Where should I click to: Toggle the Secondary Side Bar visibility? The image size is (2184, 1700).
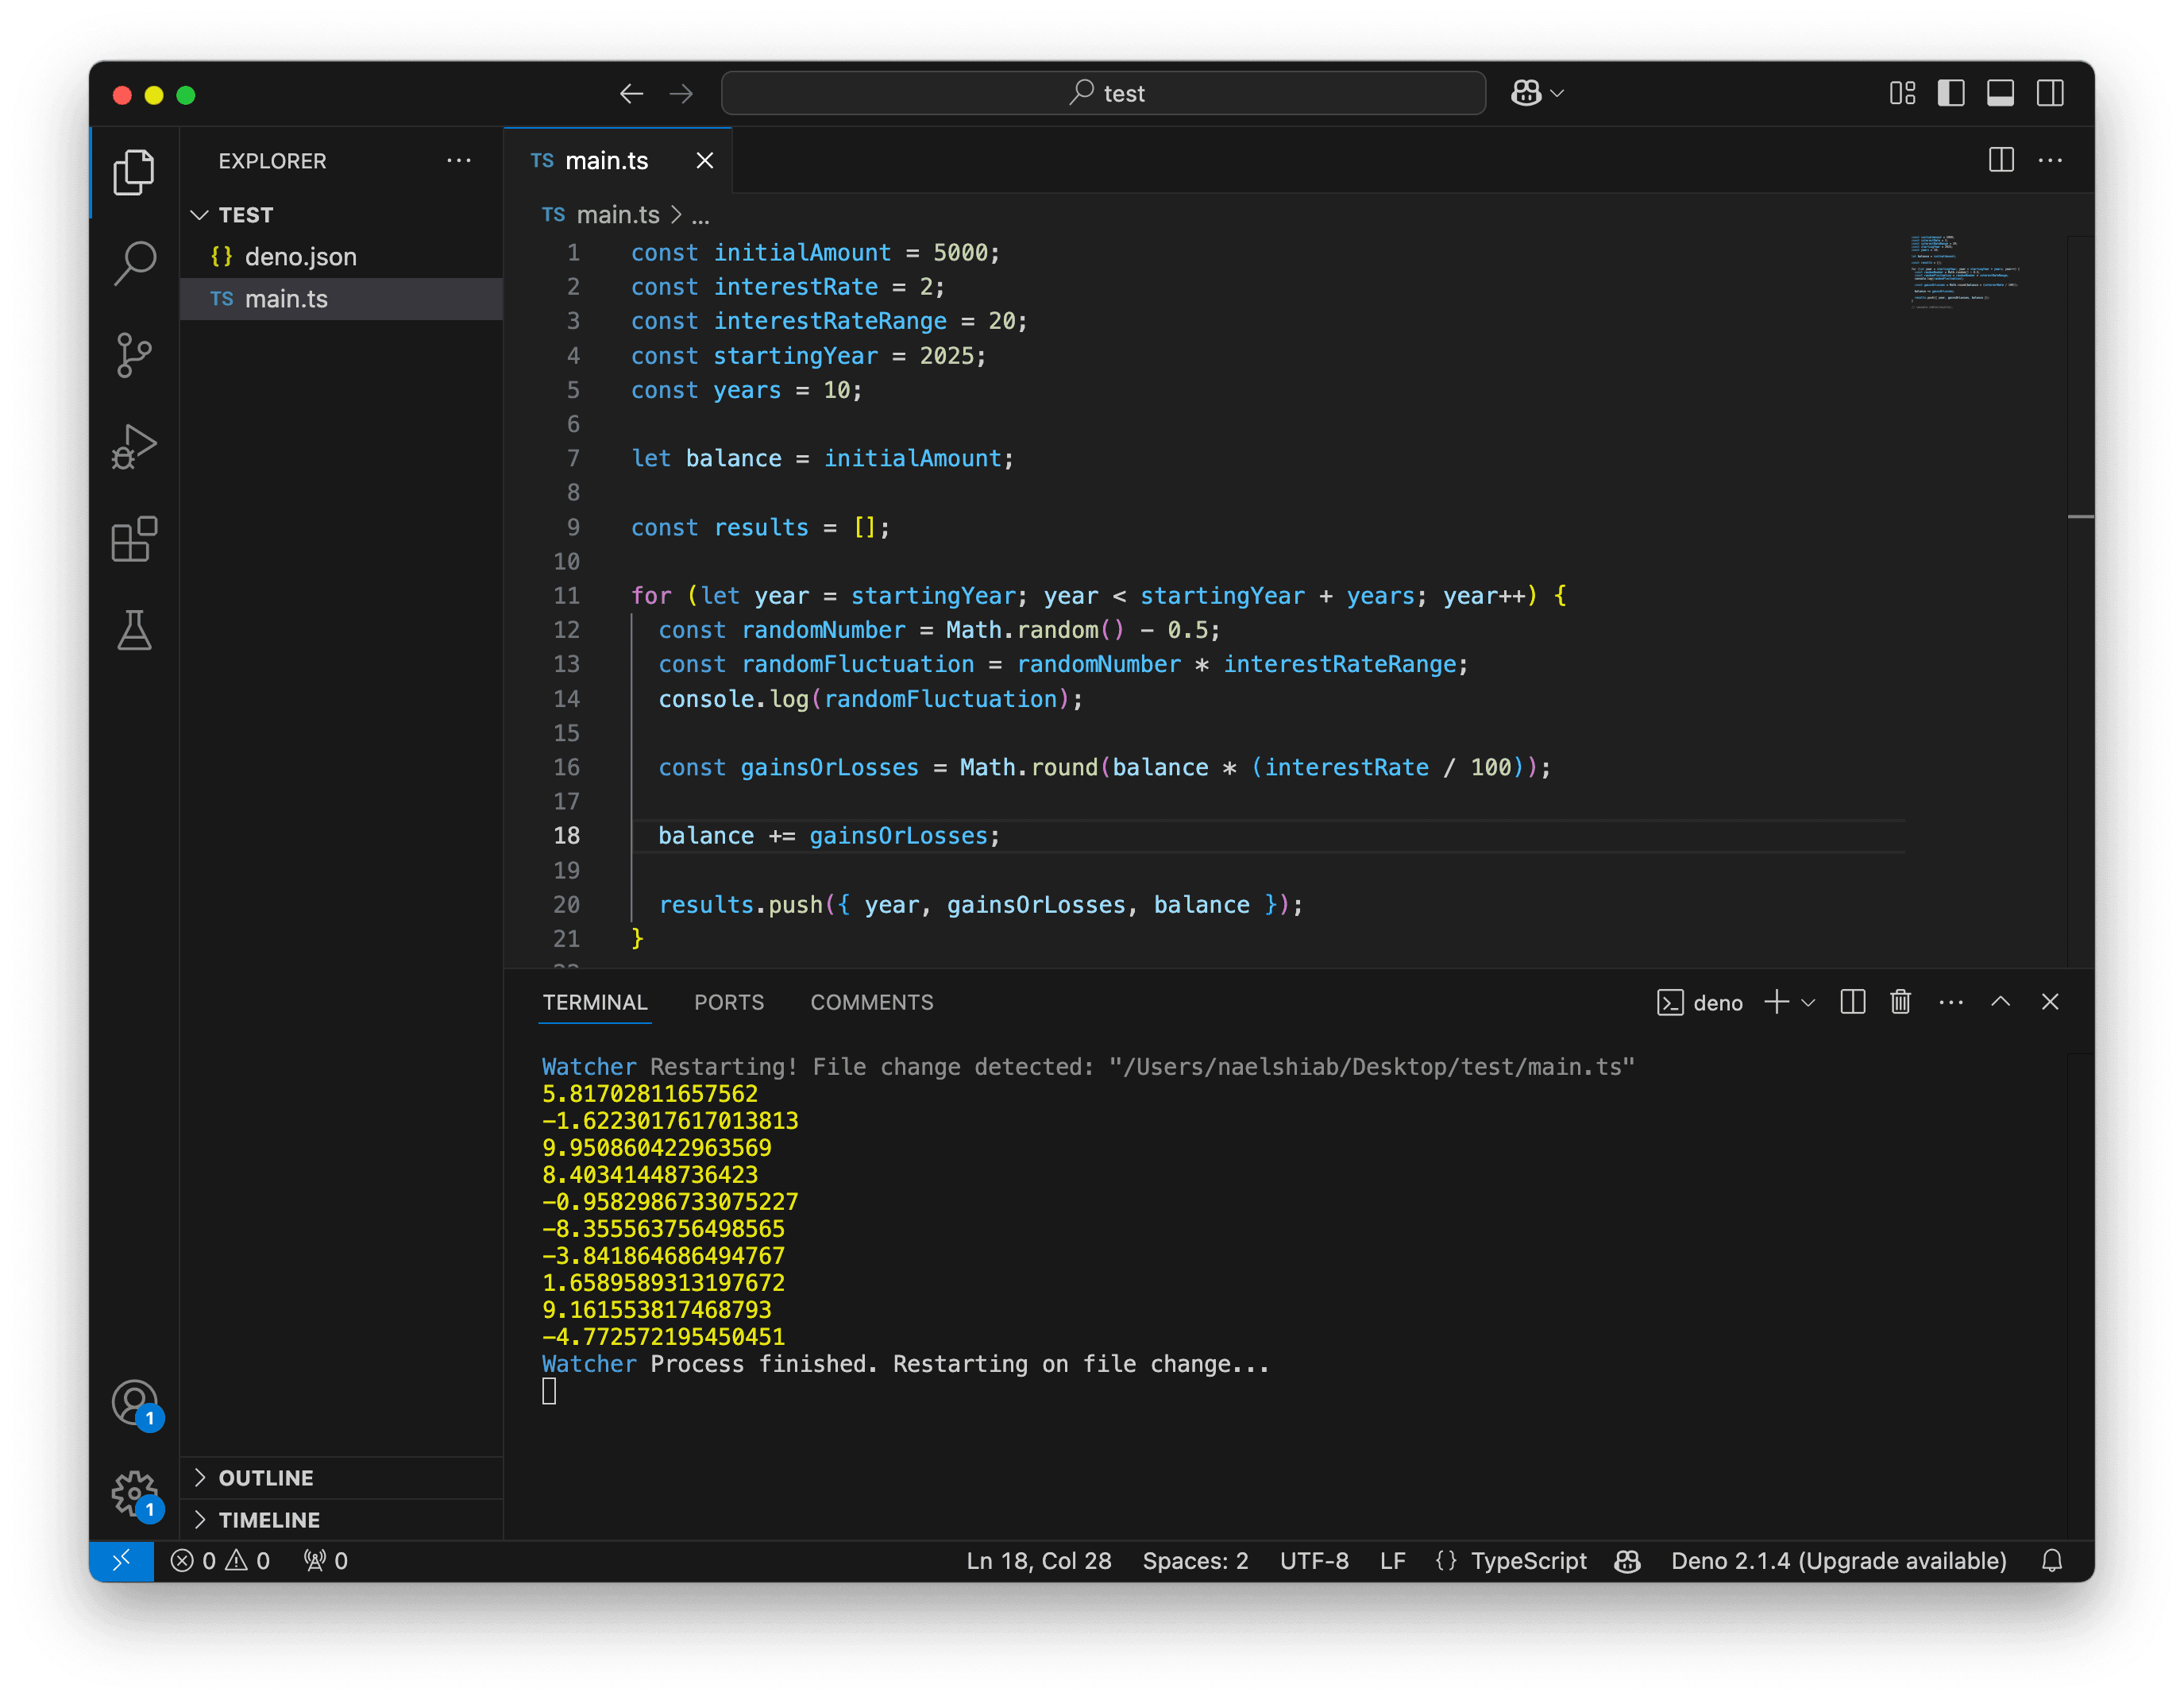2050,94
